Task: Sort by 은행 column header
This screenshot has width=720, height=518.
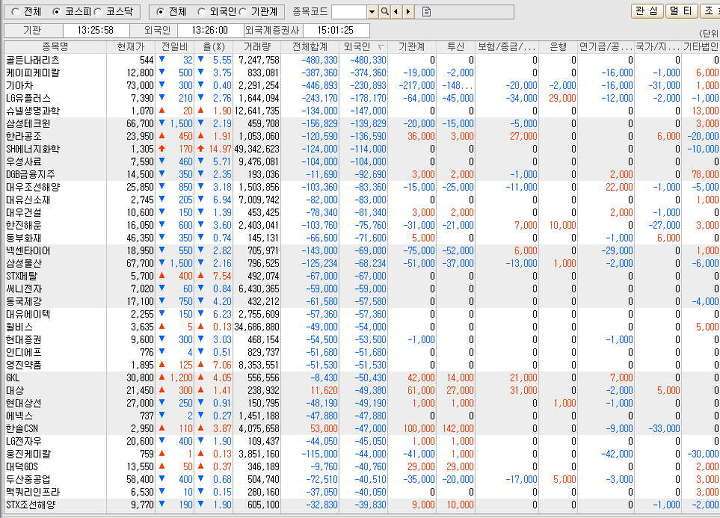Action: tap(558, 47)
